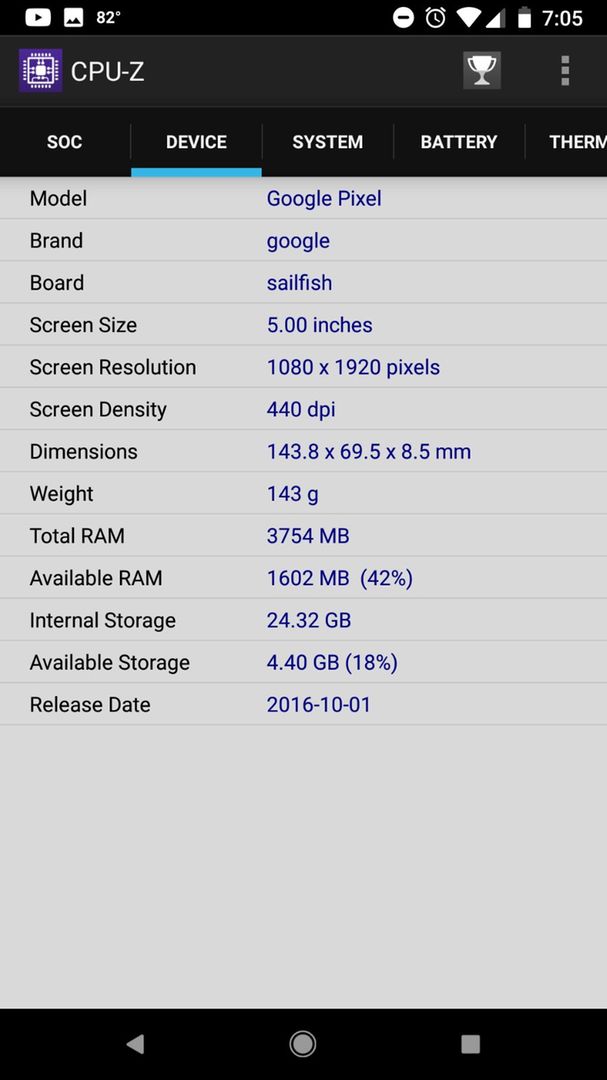Tap the Available RAM row

point(303,578)
